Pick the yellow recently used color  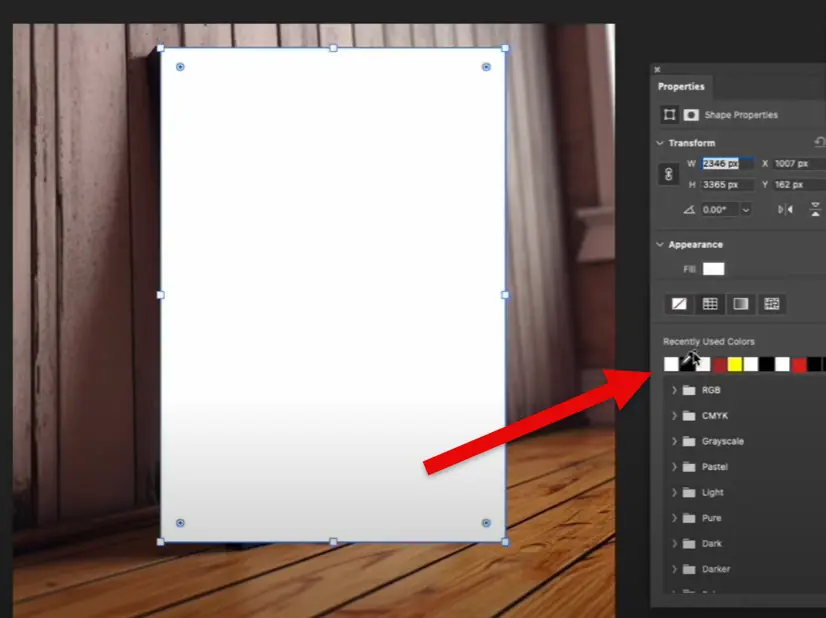pos(735,364)
